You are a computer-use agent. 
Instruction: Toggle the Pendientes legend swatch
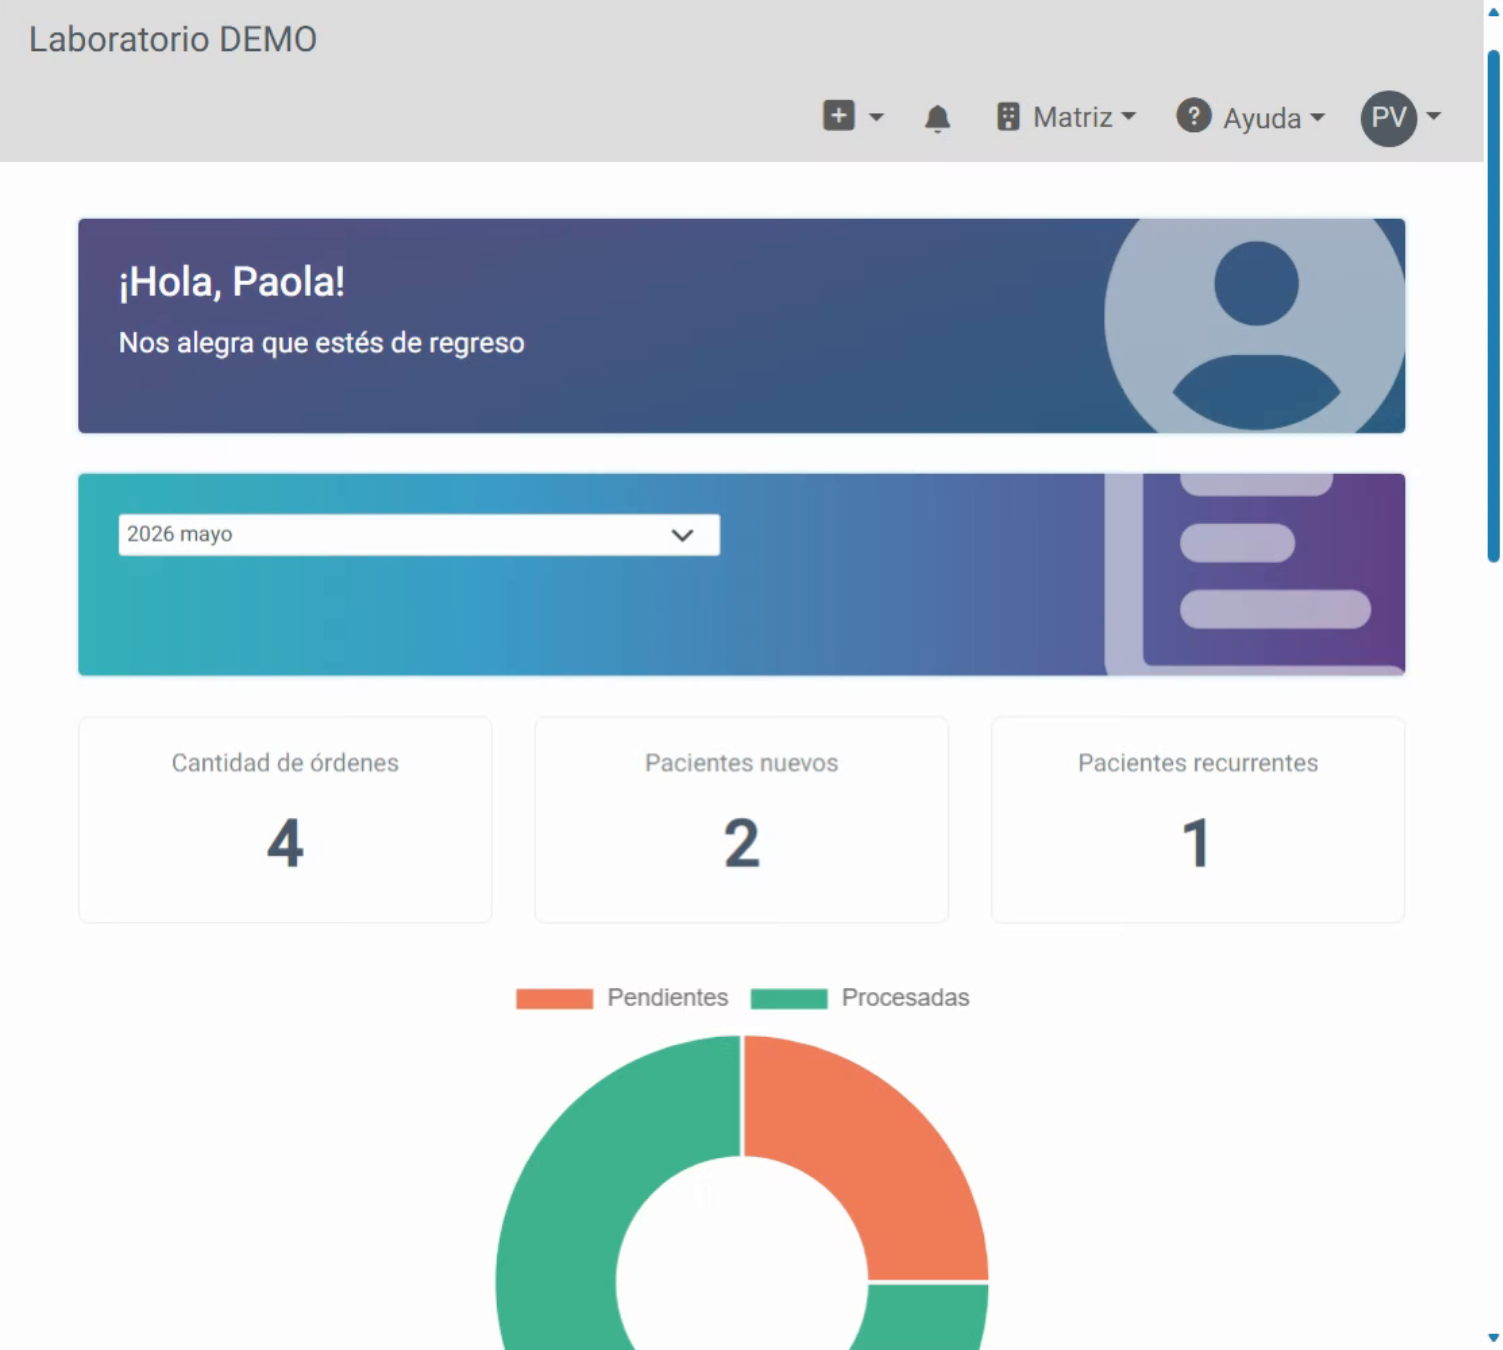click(x=554, y=998)
